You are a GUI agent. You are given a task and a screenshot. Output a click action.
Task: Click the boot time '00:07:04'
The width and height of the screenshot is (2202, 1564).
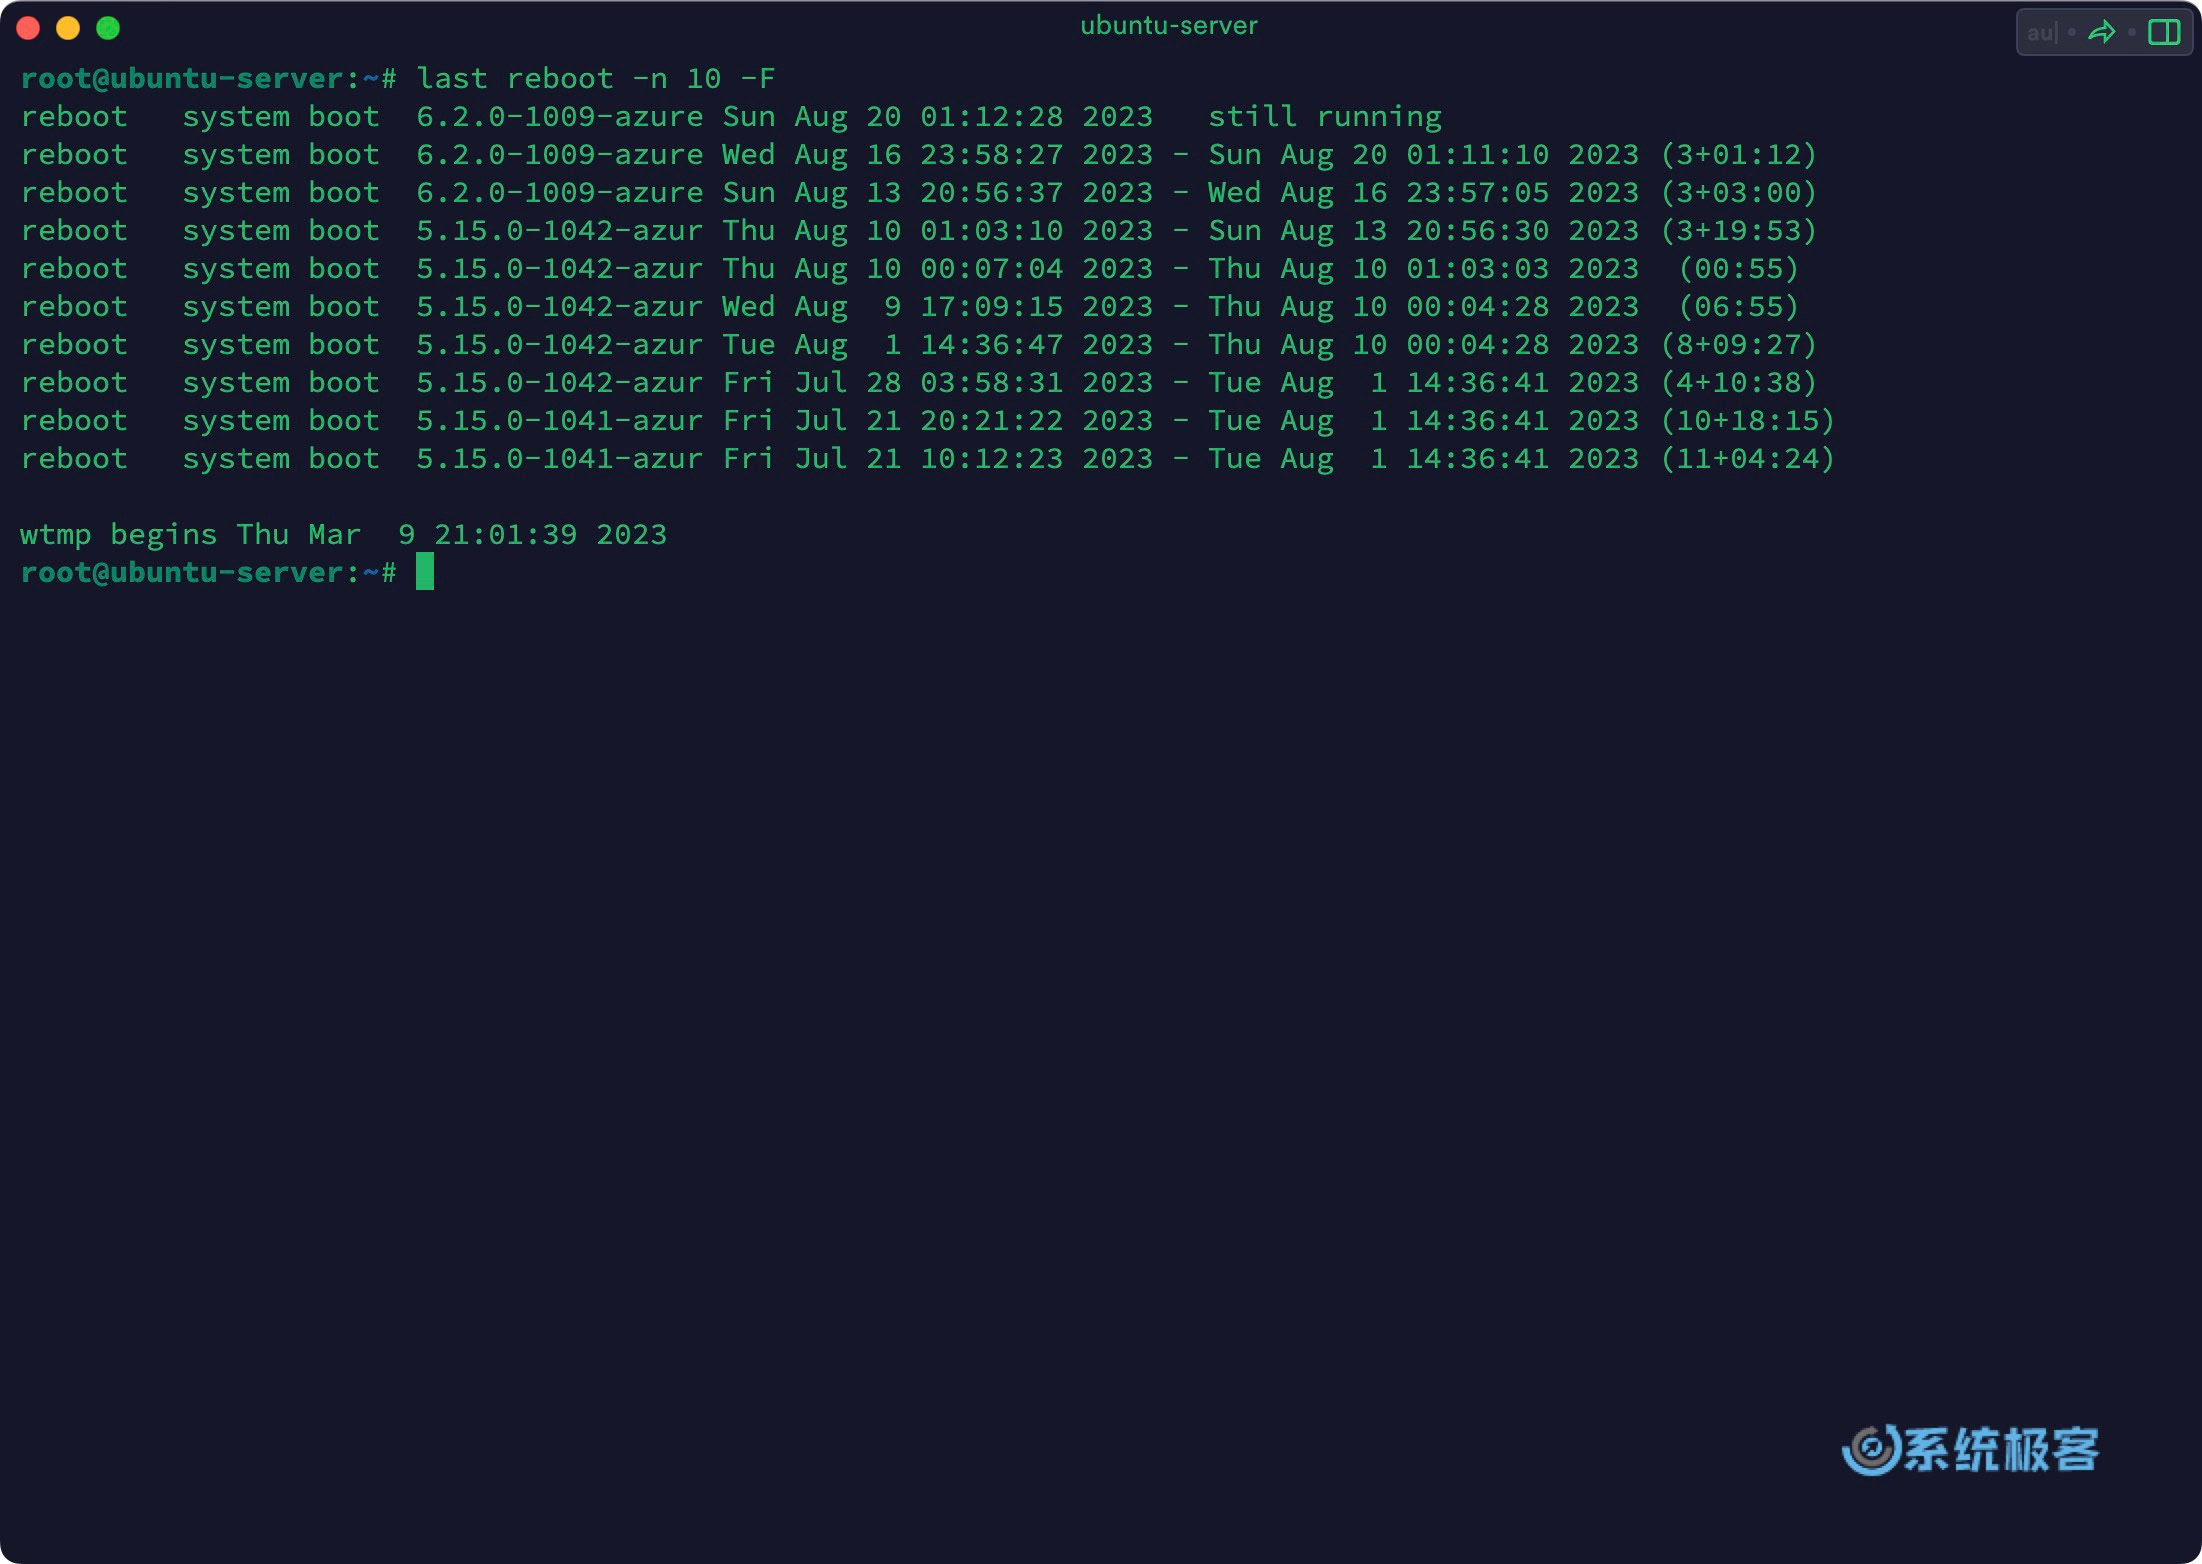click(991, 268)
